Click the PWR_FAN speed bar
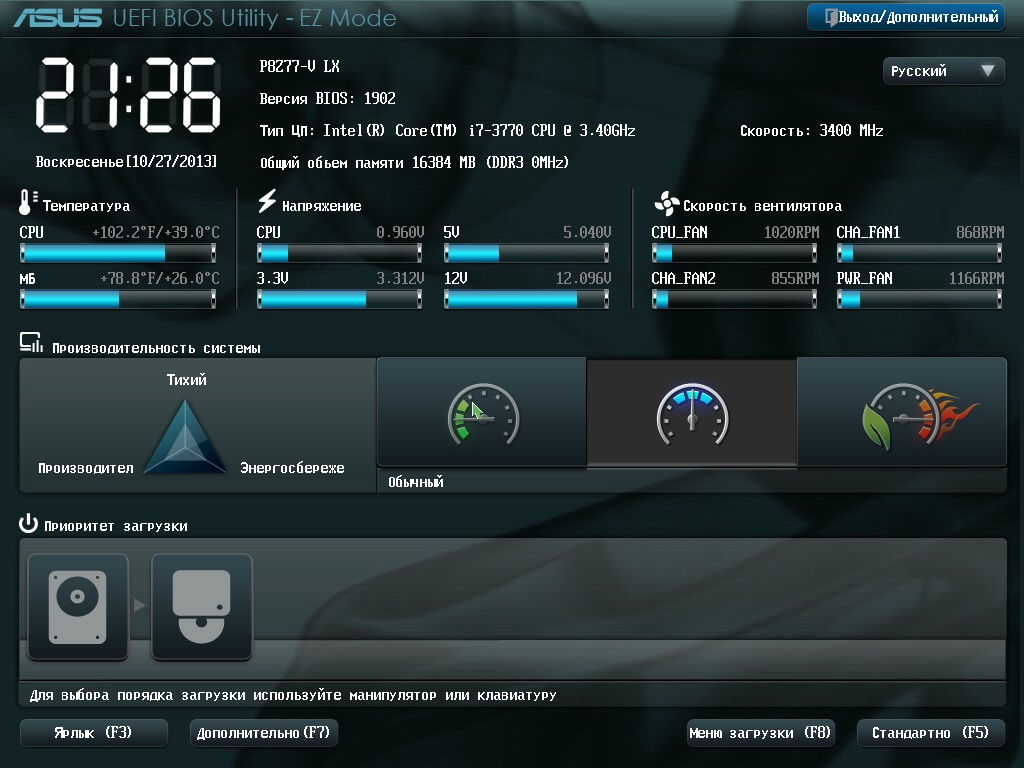1024x768 pixels. [x=920, y=299]
